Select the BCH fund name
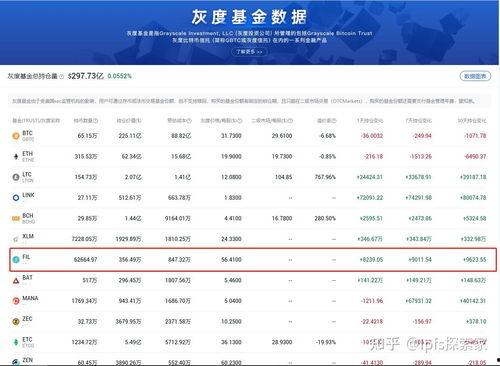Screen dimensions: 500x366 tap(28, 216)
